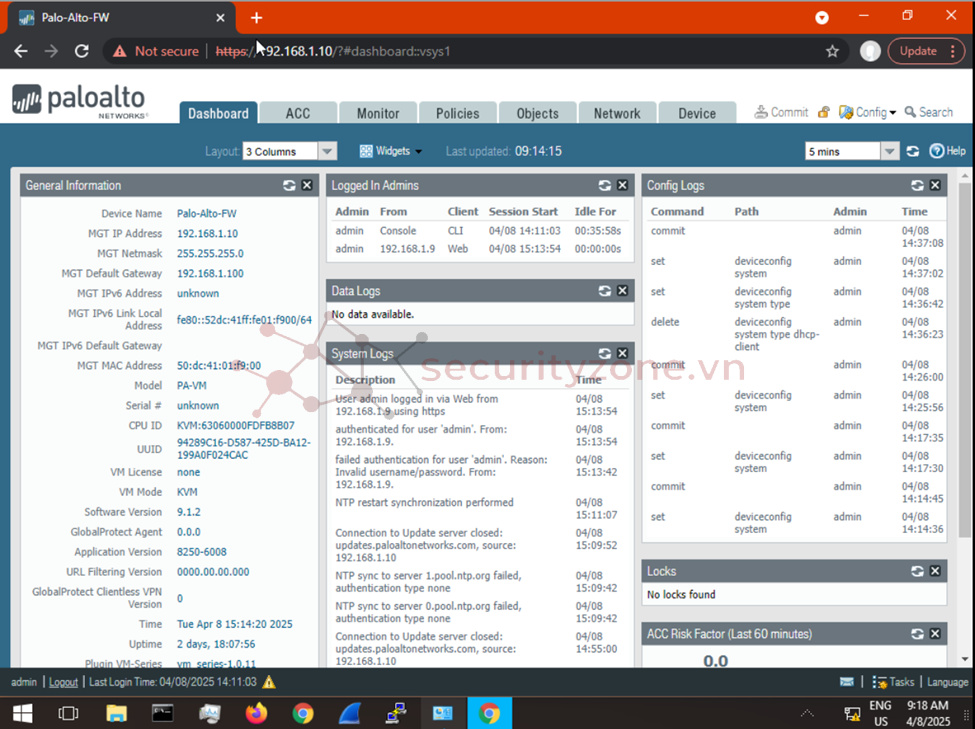This screenshot has width=975, height=729.
Task: Refresh the Data Logs widget
Action: pos(604,291)
